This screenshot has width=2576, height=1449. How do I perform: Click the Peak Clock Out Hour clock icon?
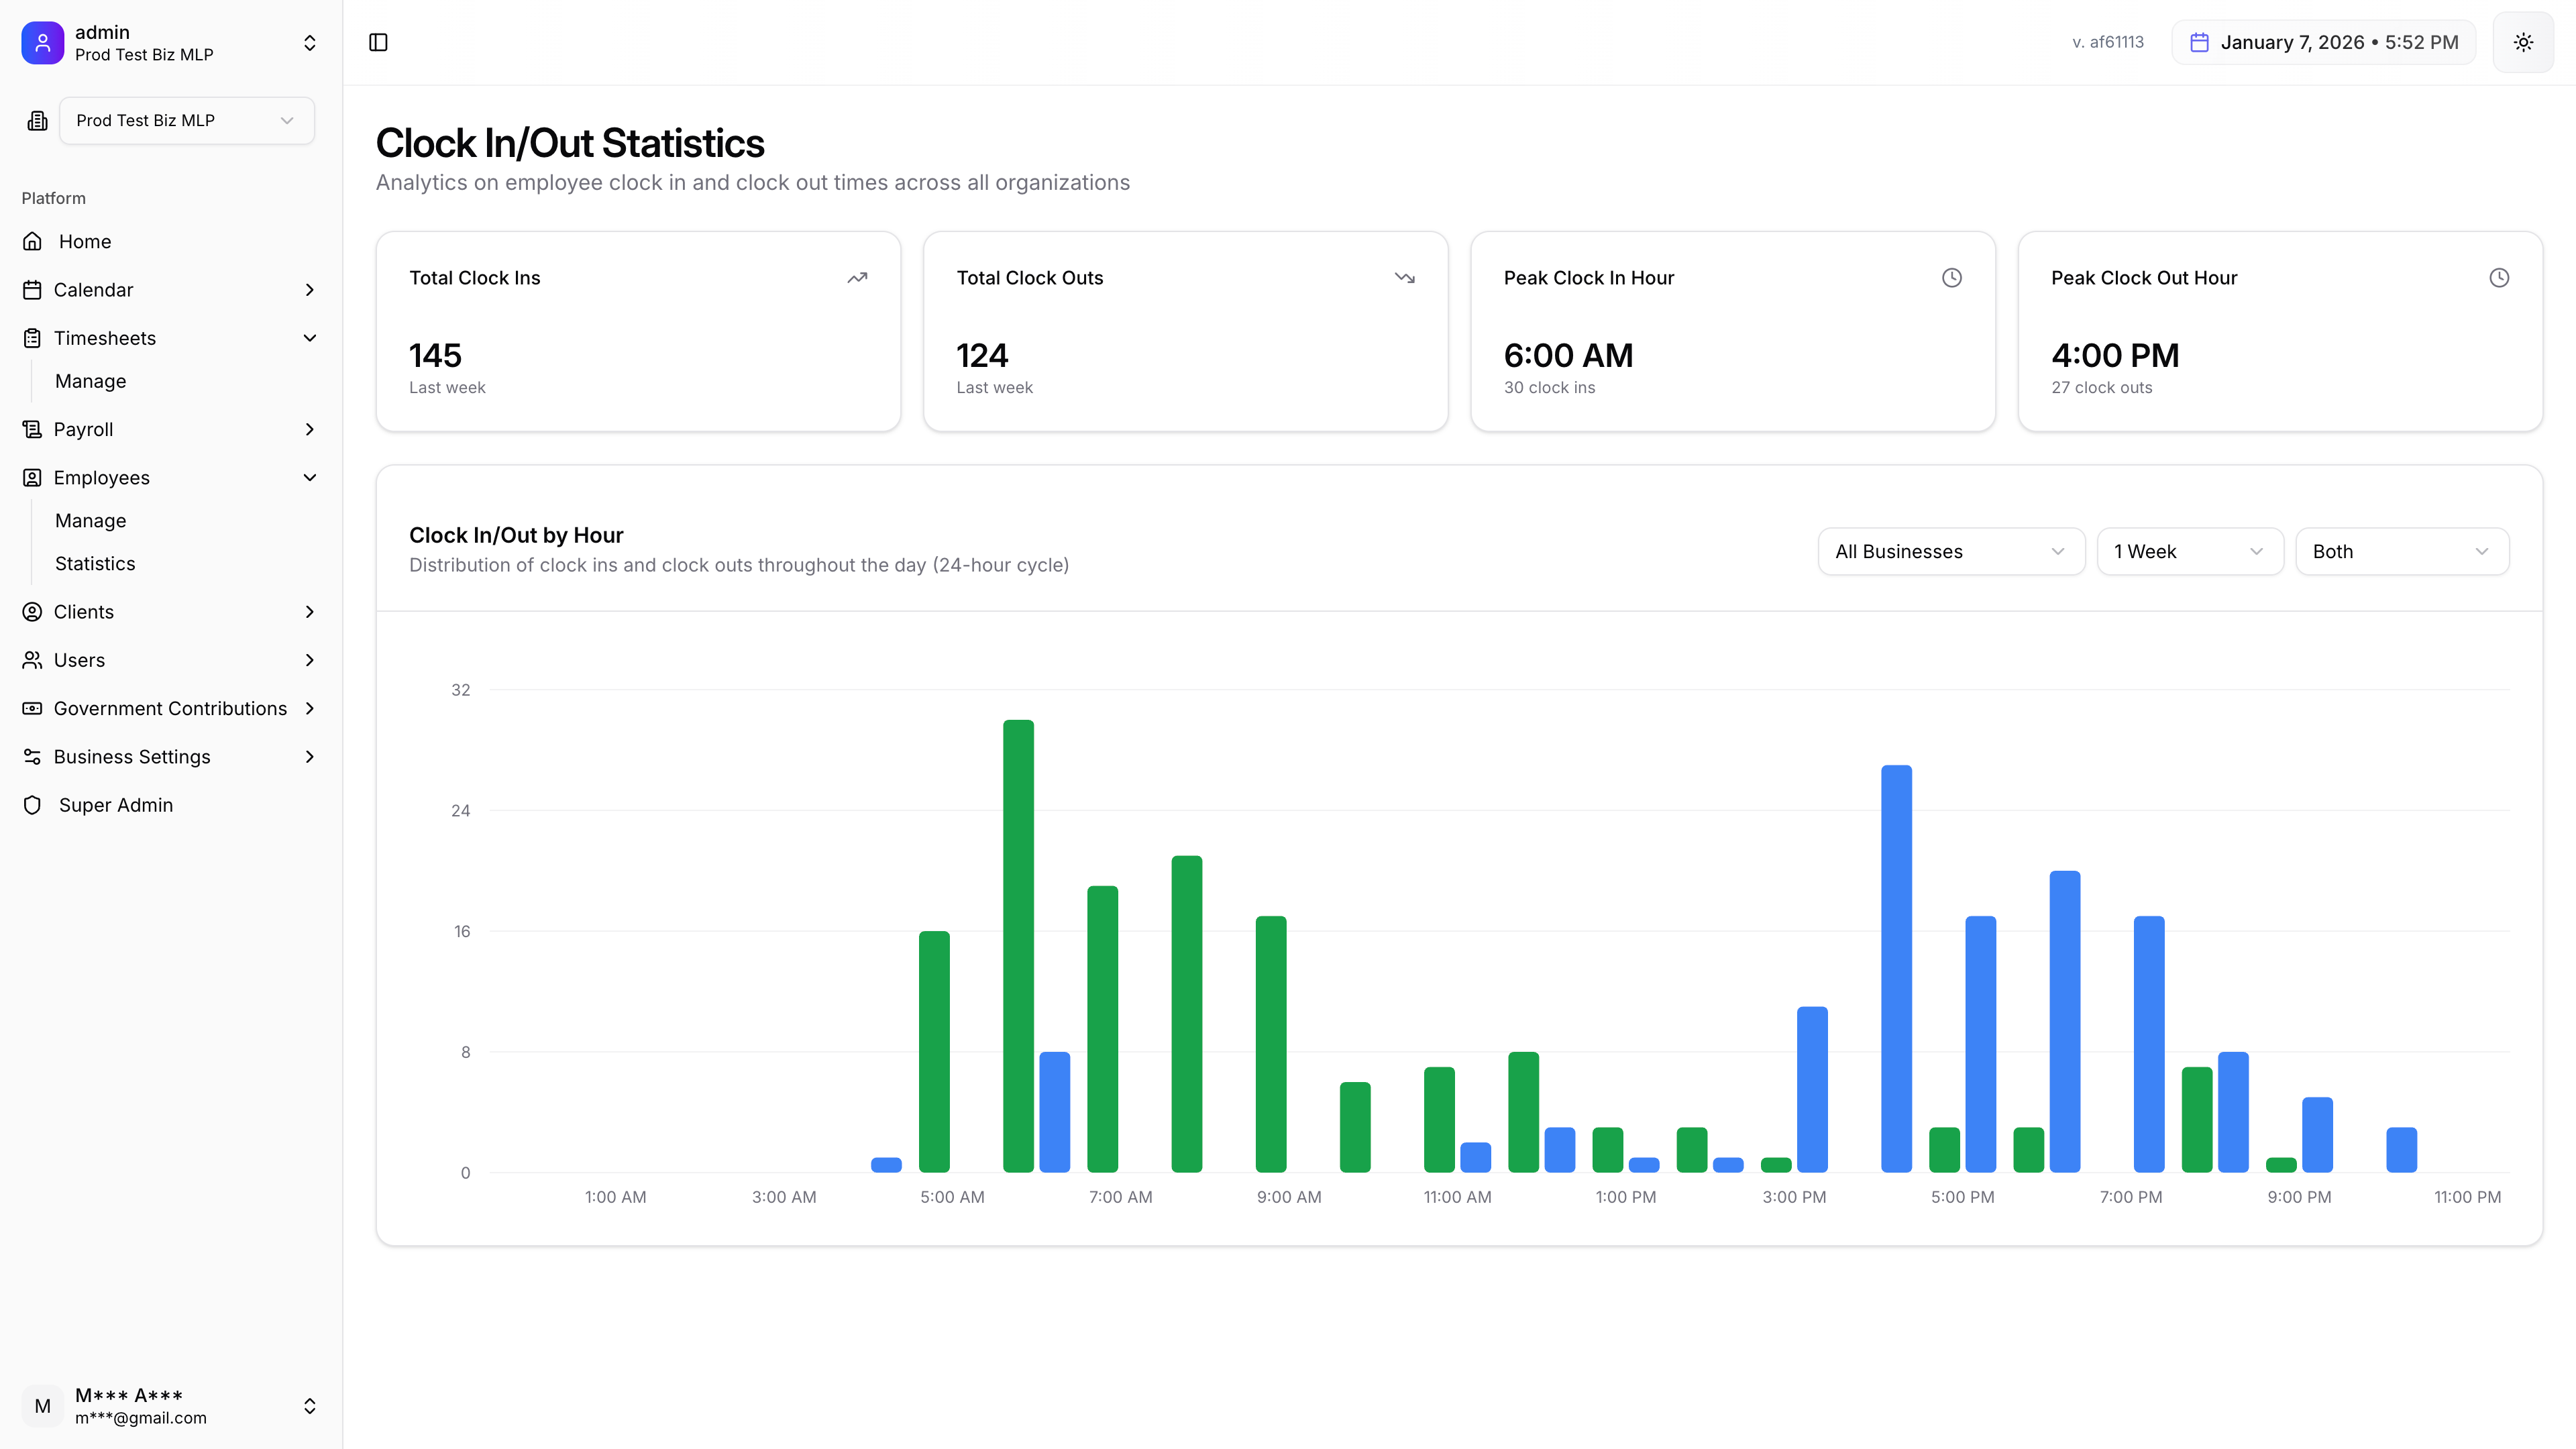(x=2498, y=278)
